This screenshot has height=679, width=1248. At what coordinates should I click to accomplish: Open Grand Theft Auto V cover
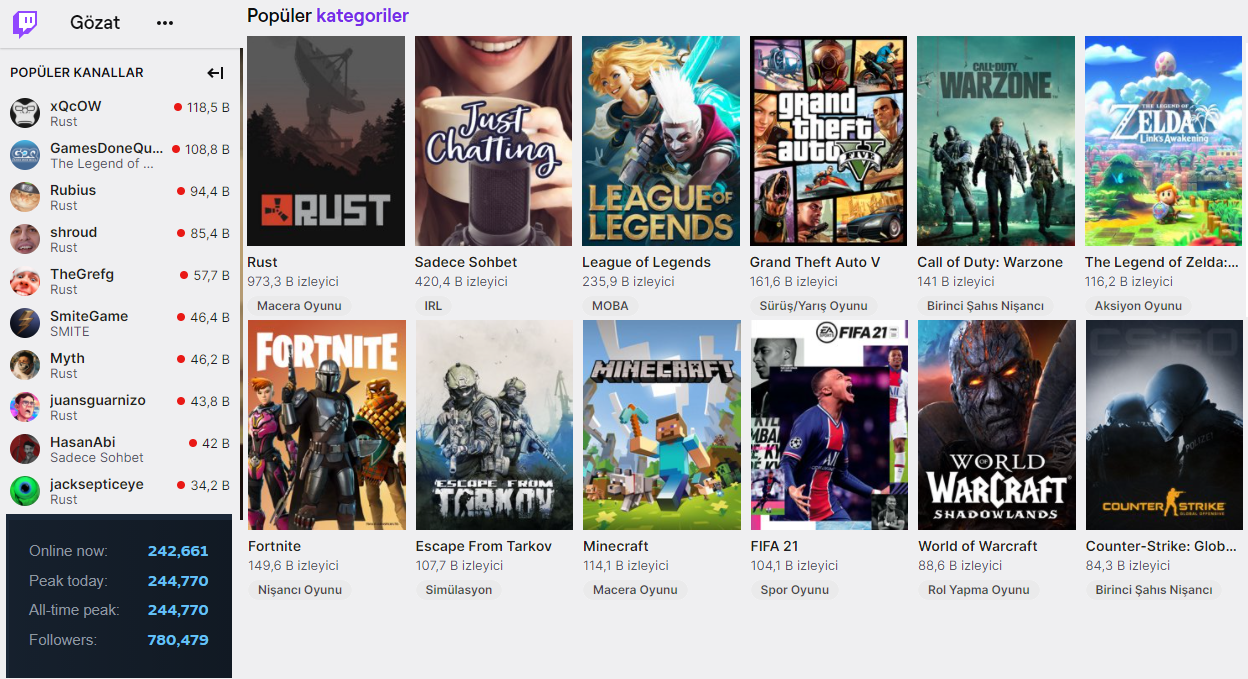coord(828,141)
